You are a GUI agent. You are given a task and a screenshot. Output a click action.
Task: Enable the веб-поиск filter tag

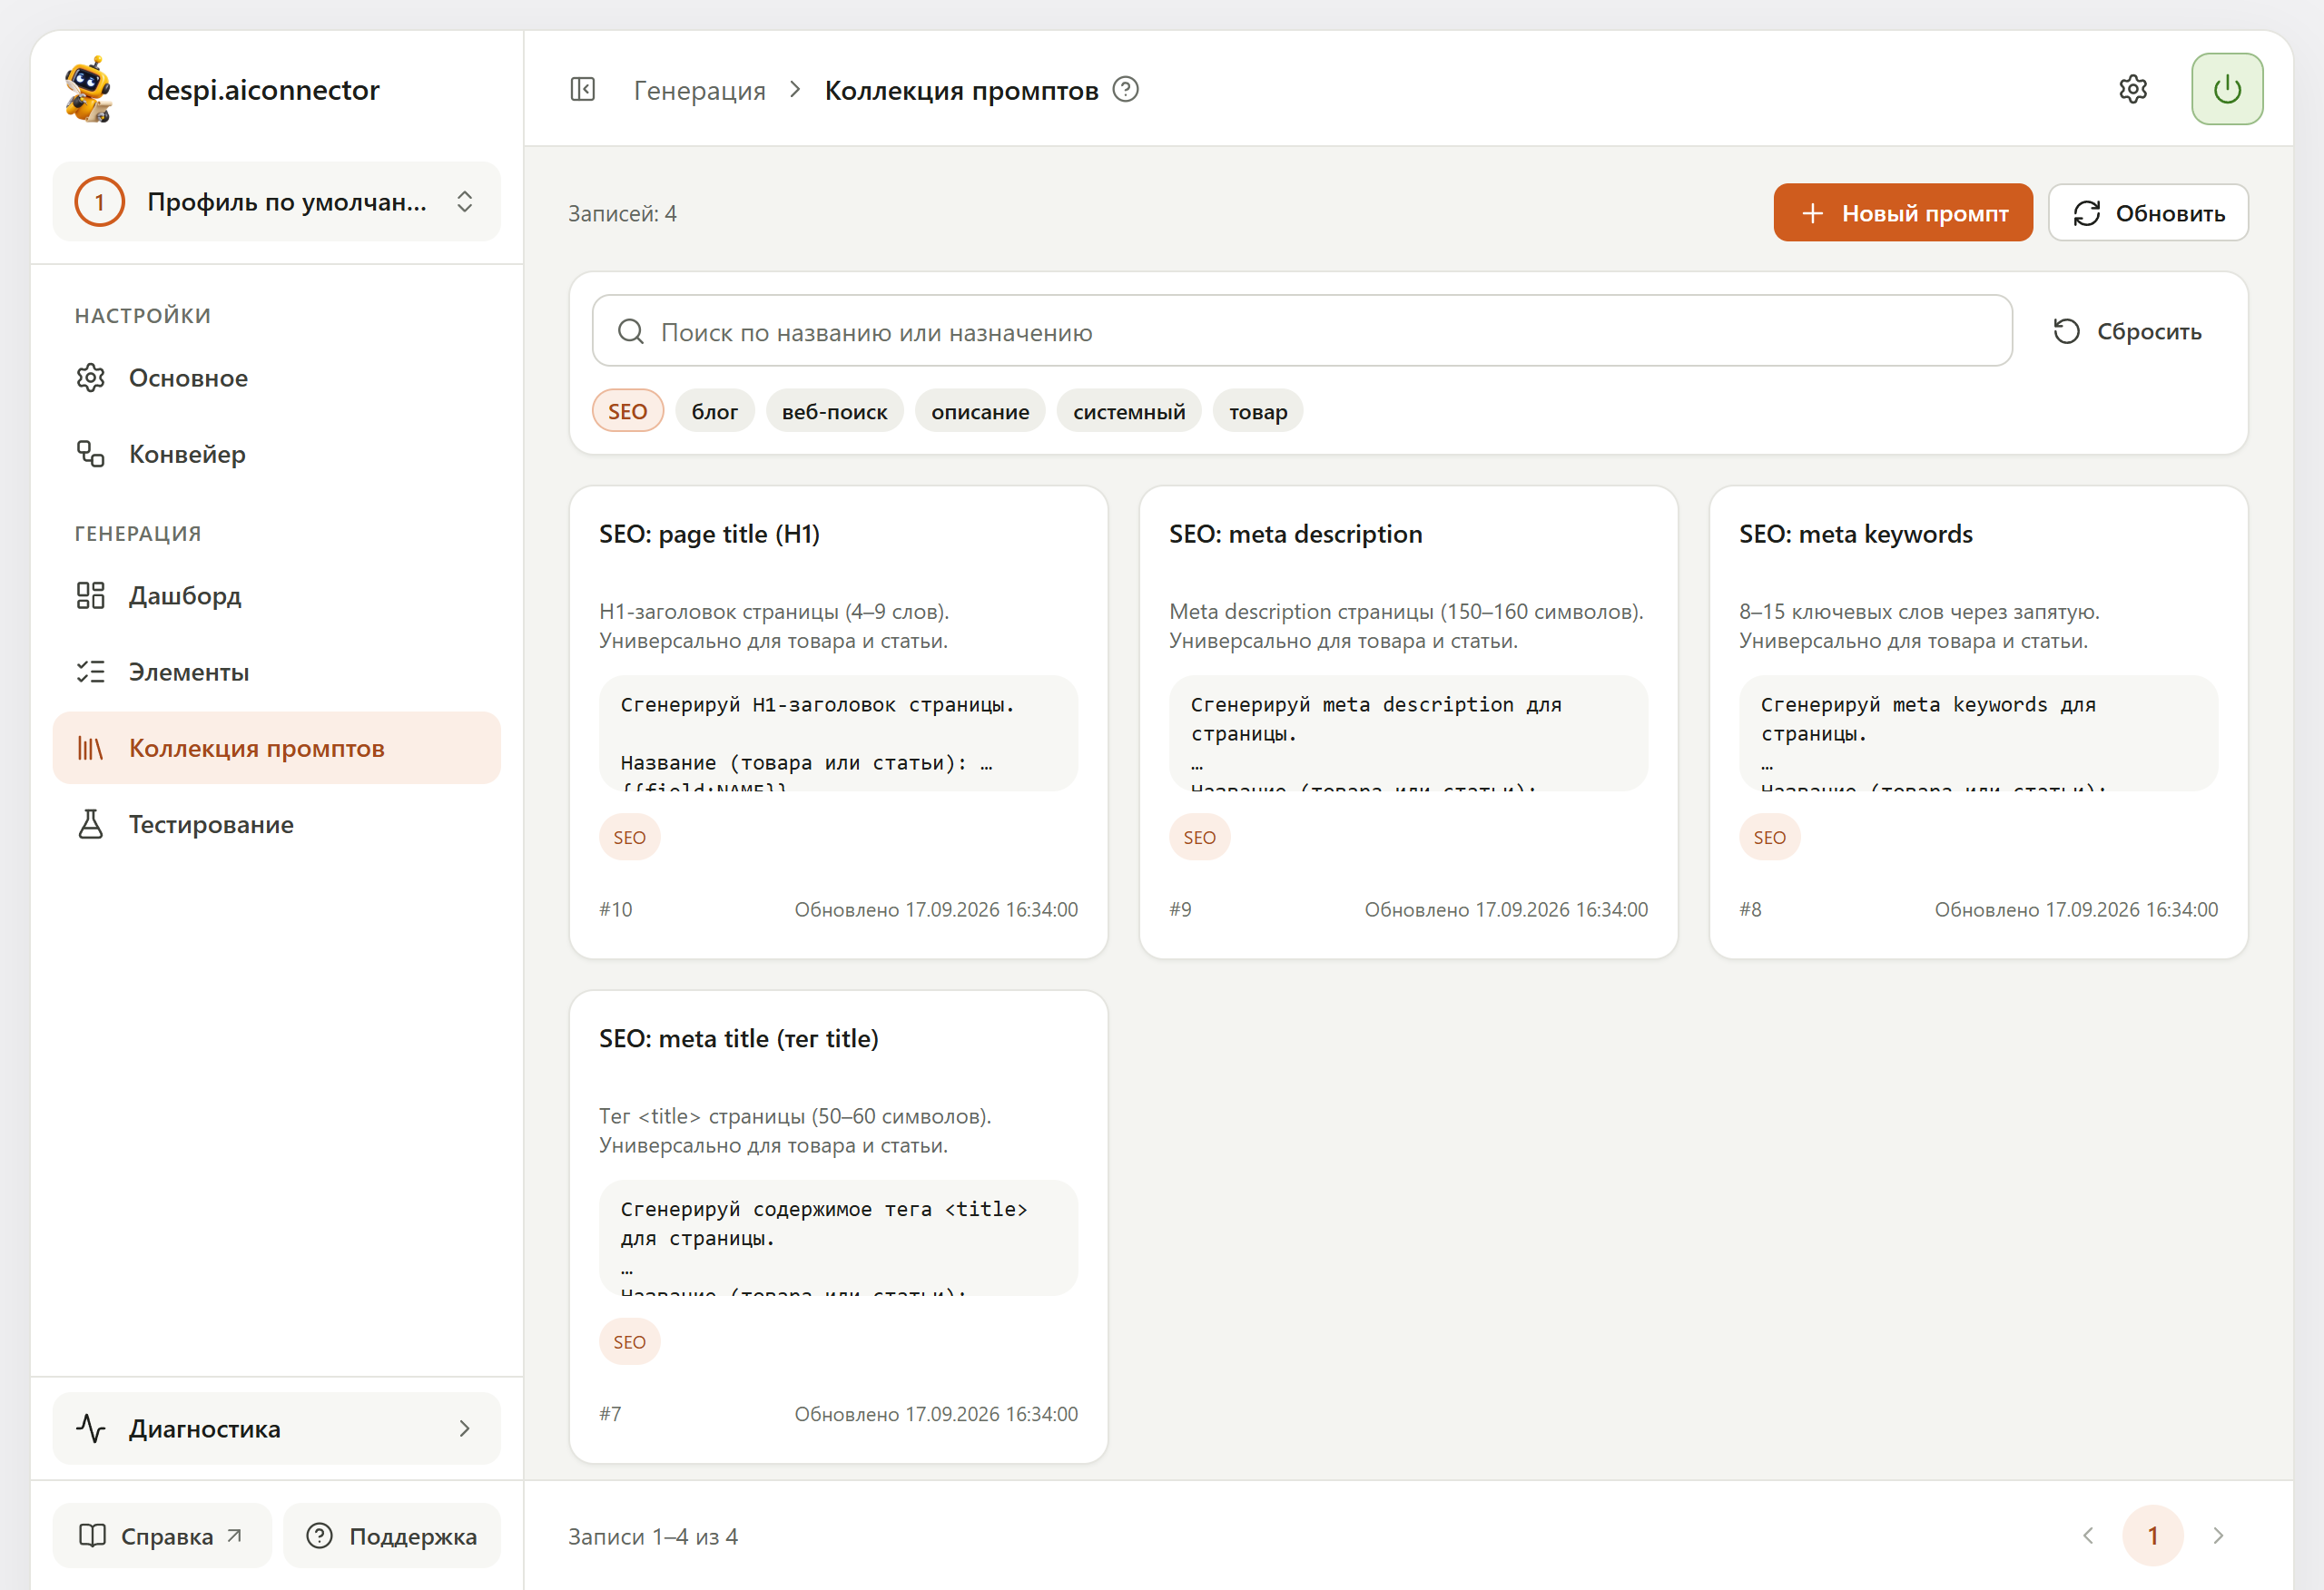click(x=835, y=411)
